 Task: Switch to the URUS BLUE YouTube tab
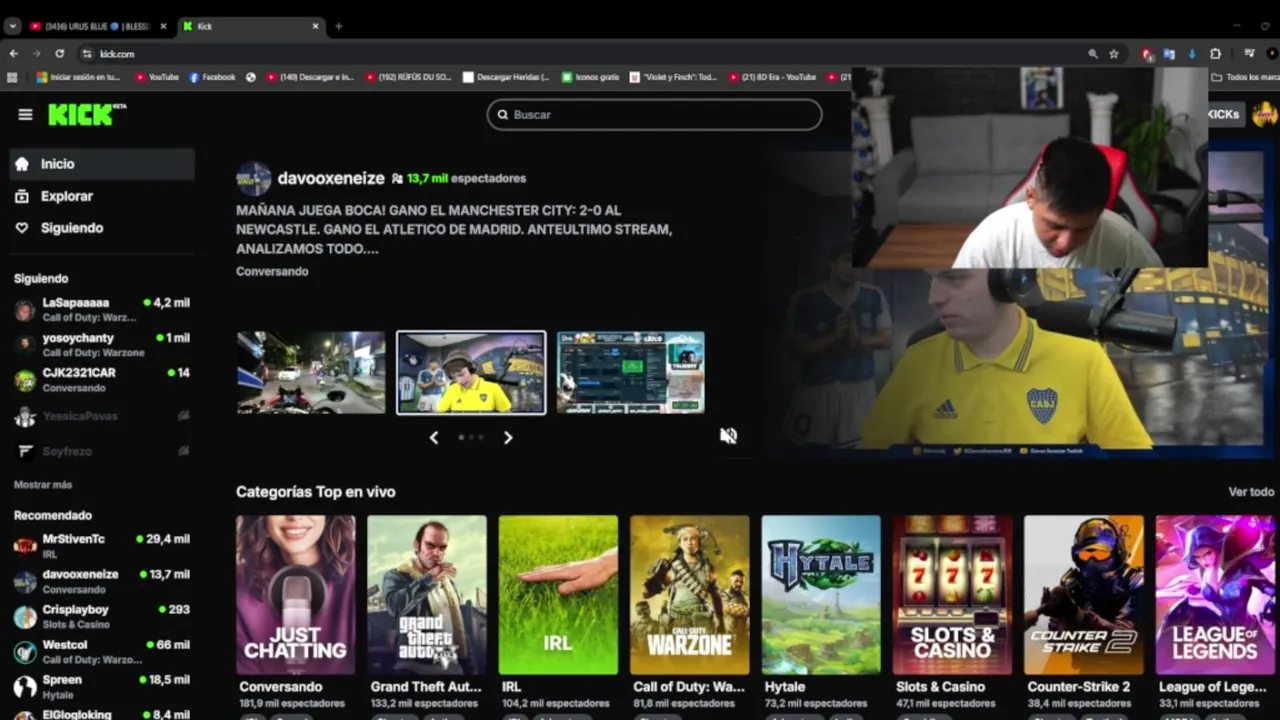point(98,26)
